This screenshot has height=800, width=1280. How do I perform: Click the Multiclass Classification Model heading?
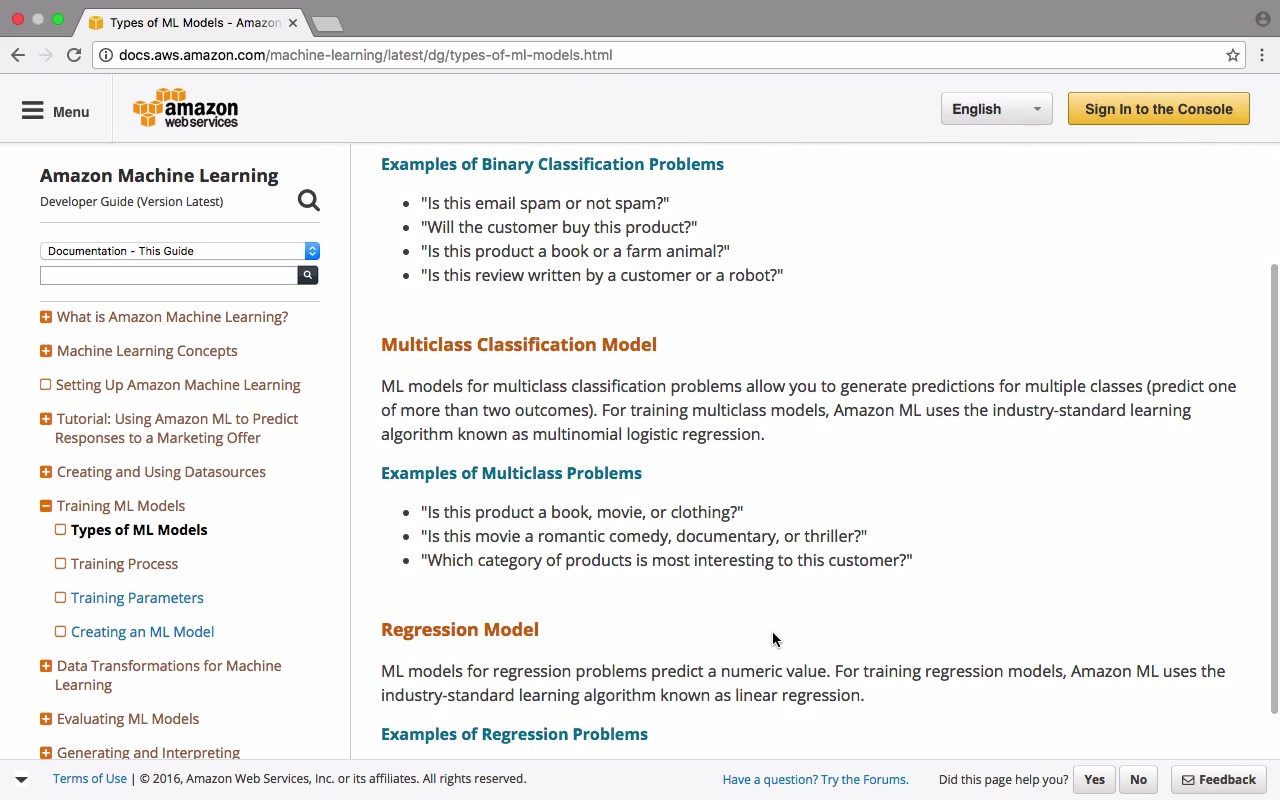[519, 345]
